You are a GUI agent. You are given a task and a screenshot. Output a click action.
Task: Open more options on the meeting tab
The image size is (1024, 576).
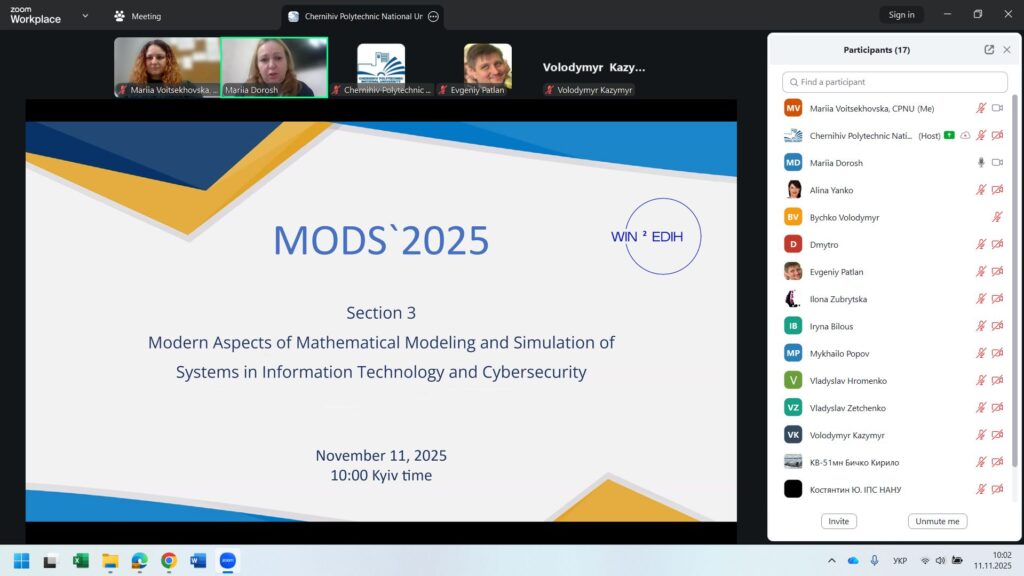(x=433, y=16)
